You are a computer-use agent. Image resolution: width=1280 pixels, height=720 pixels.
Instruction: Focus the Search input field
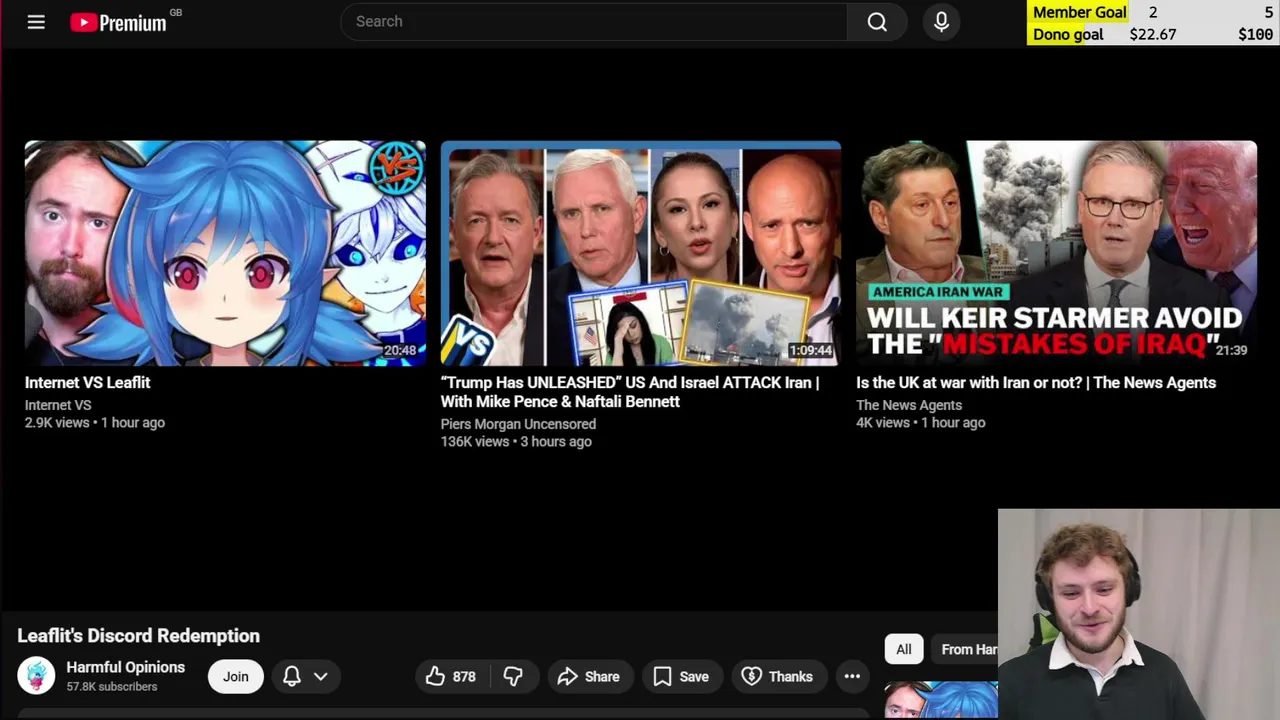pyautogui.click(x=594, y=22)
